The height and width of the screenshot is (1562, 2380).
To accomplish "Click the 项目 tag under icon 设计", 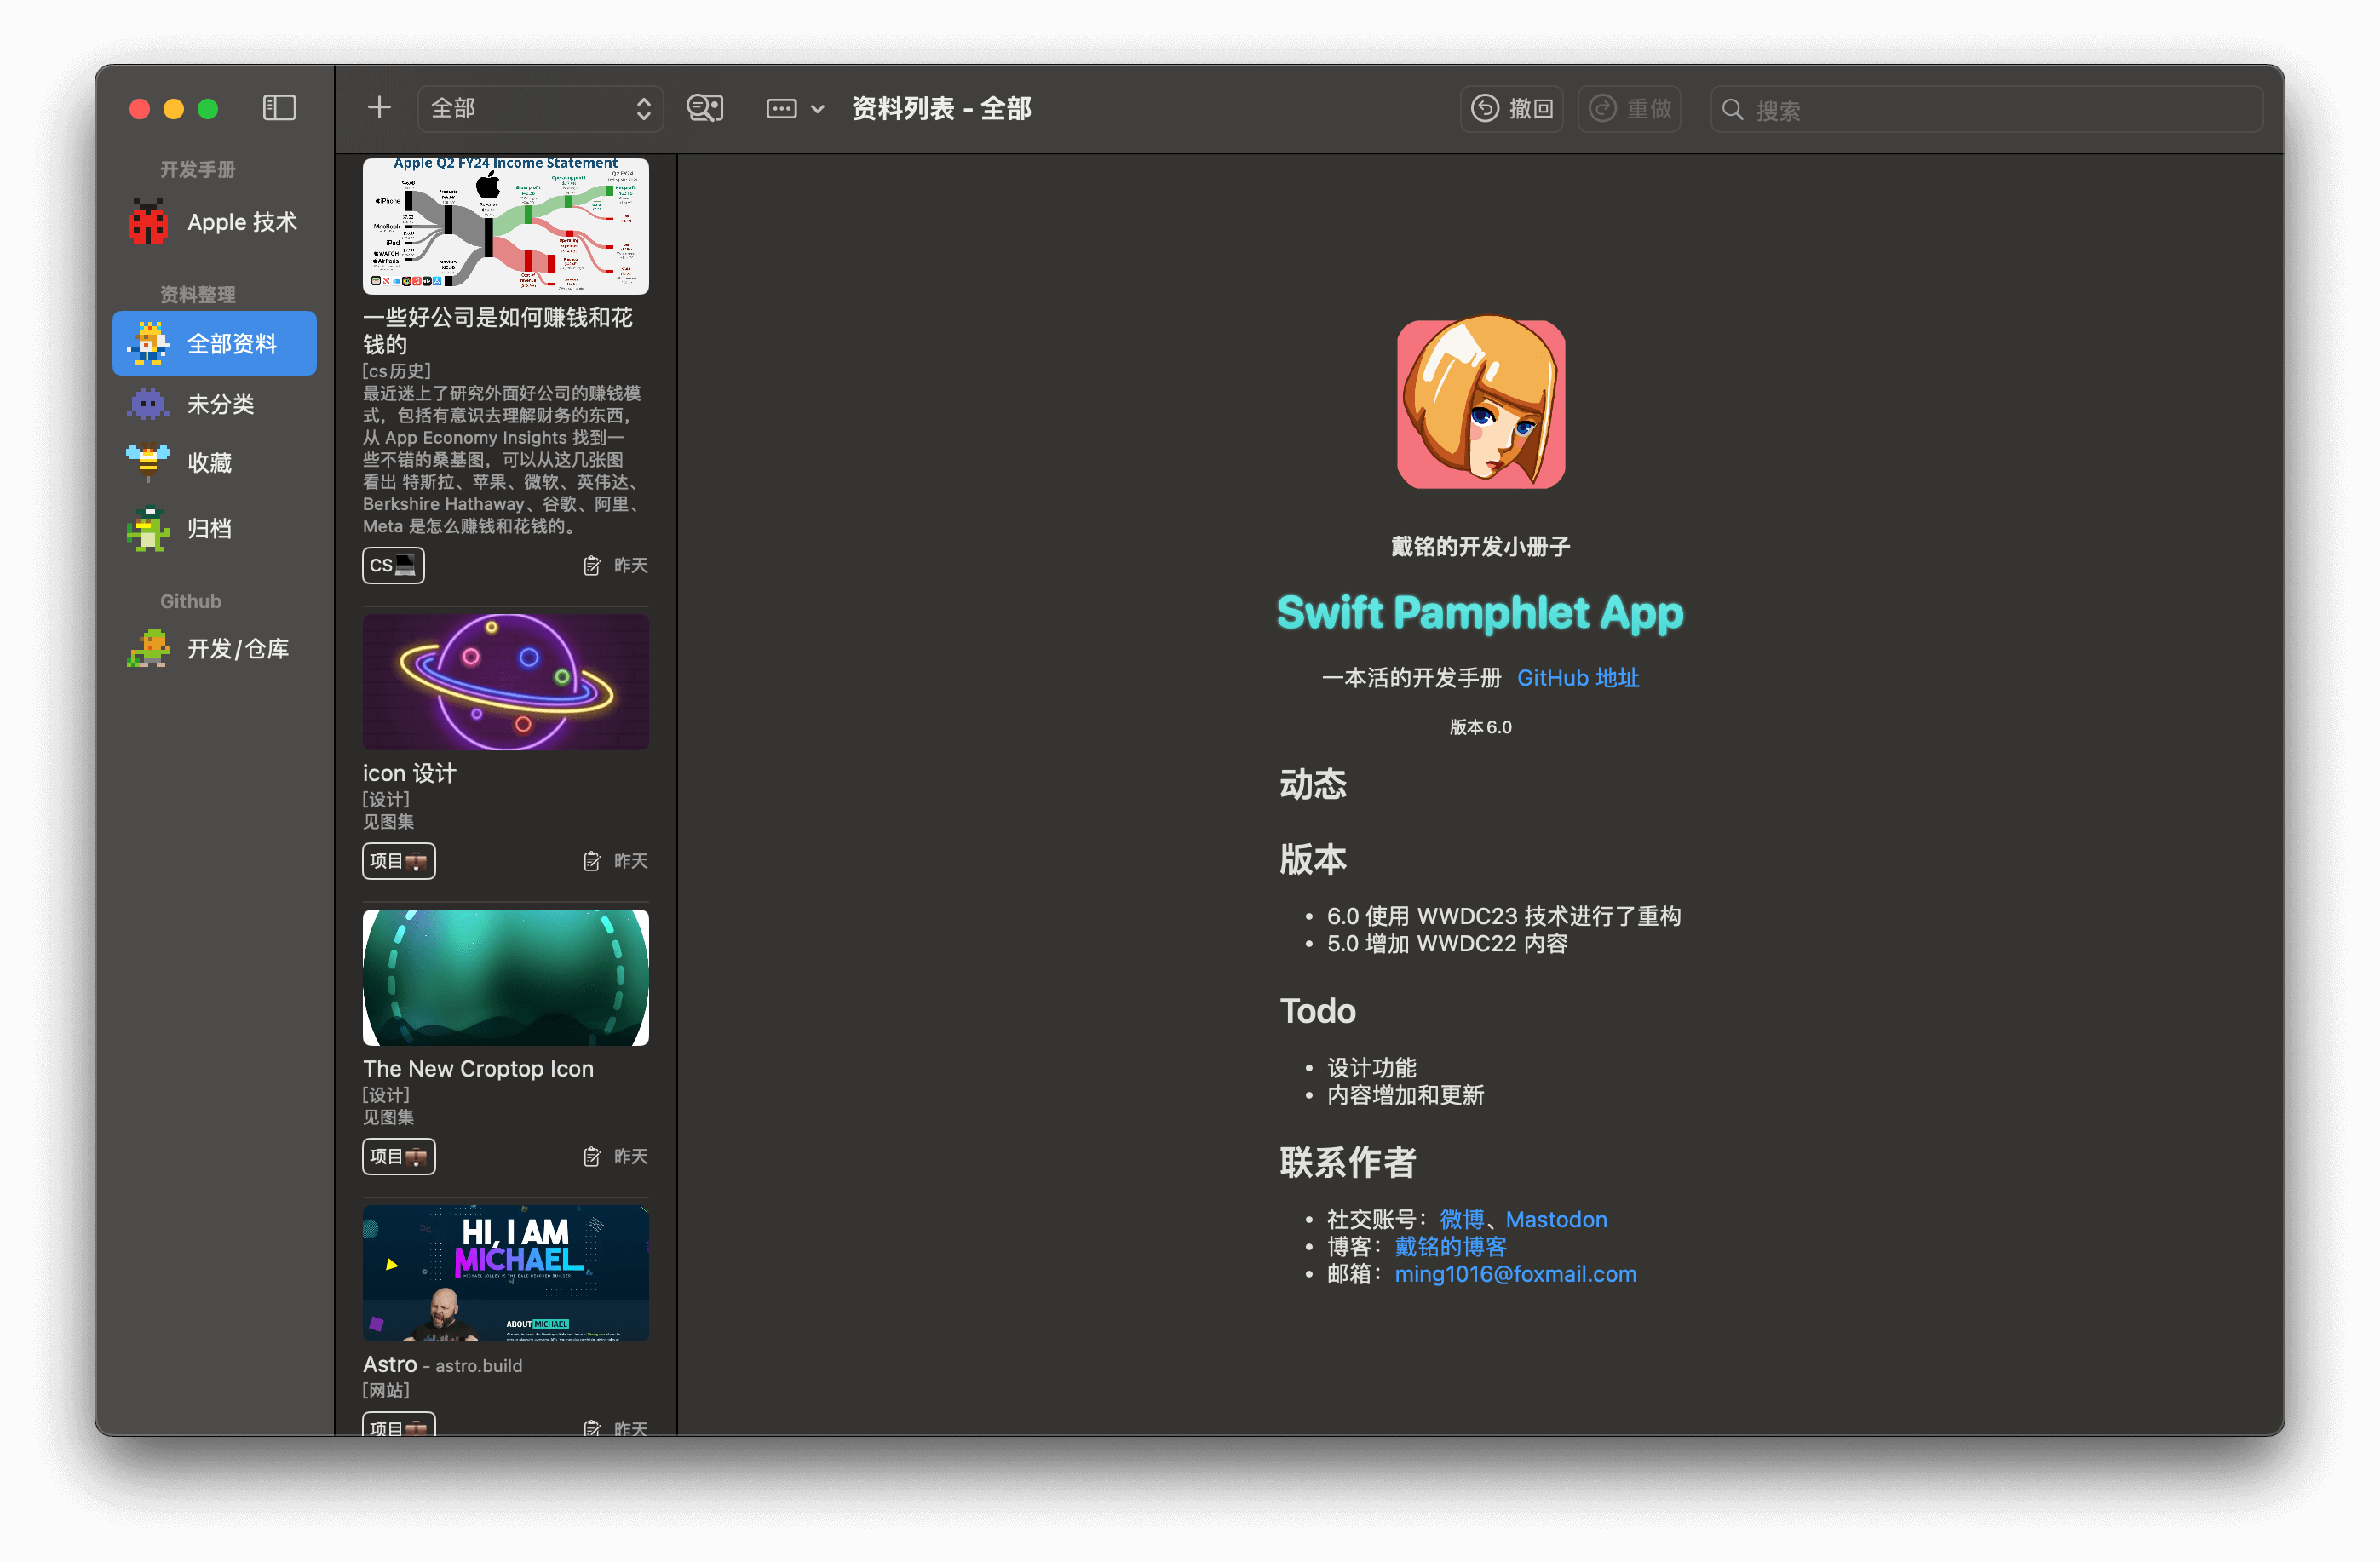I will (398, 861).
